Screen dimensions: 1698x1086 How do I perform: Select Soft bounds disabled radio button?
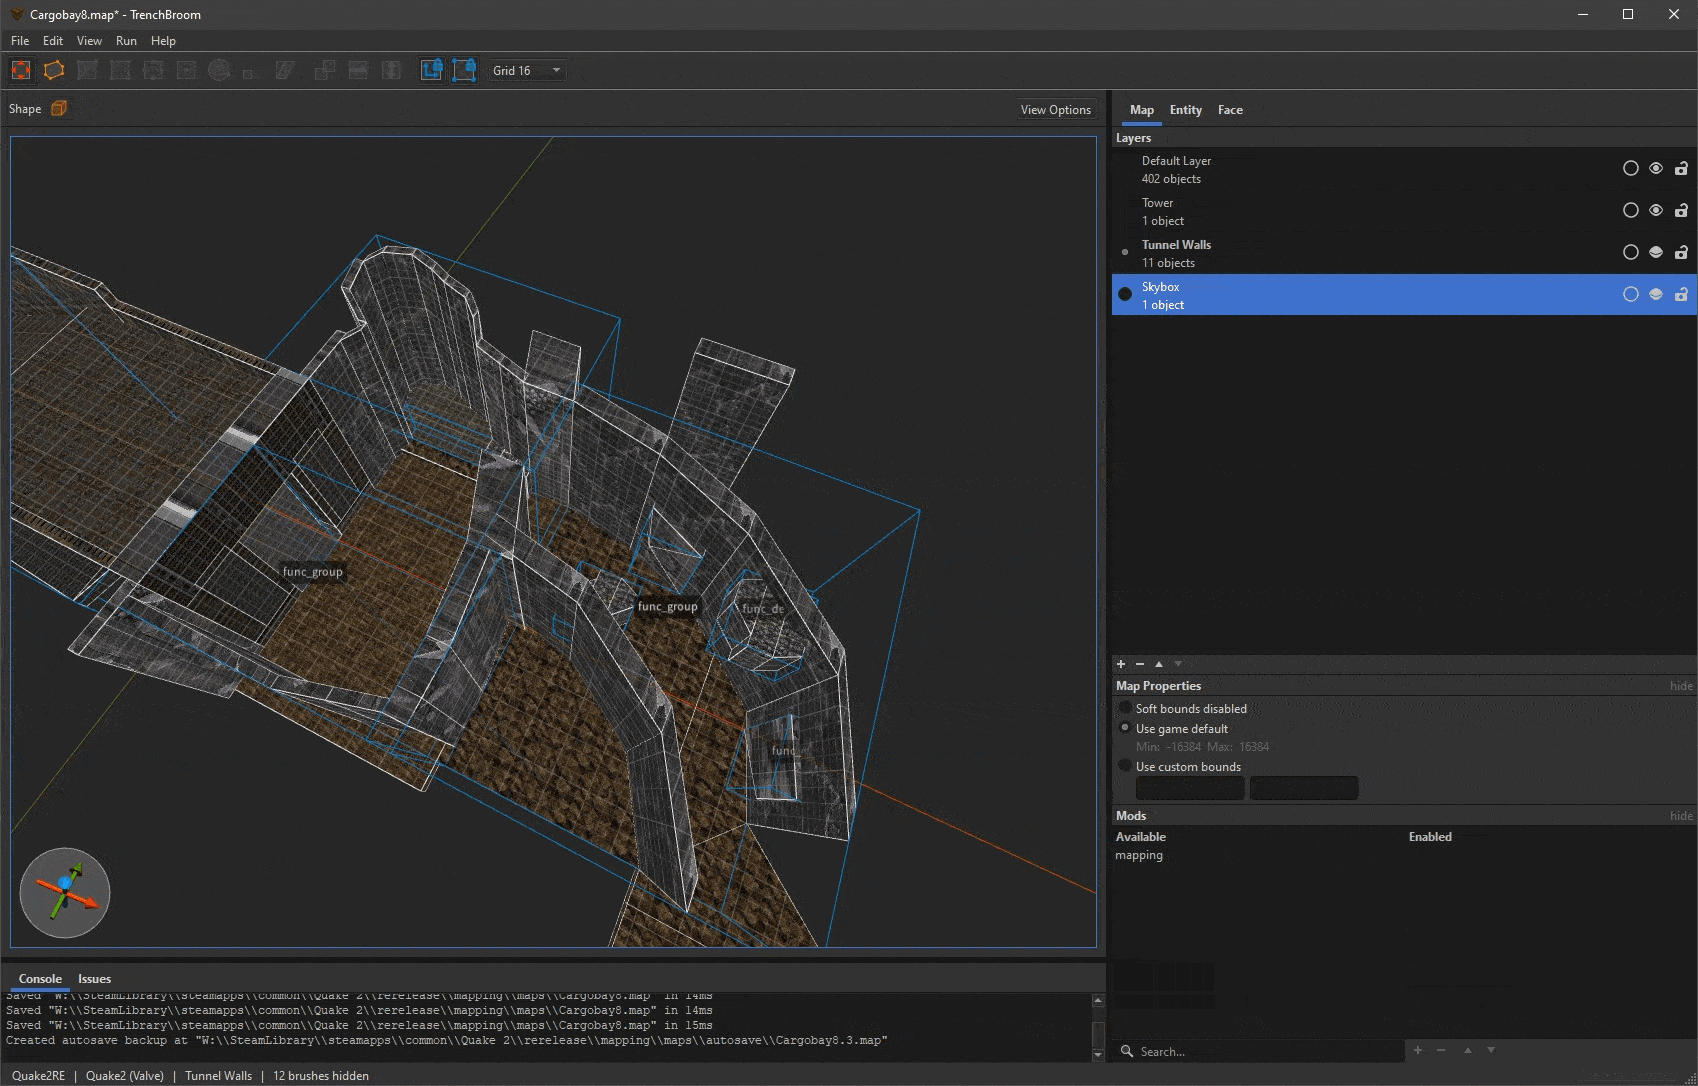(1125, 708)
